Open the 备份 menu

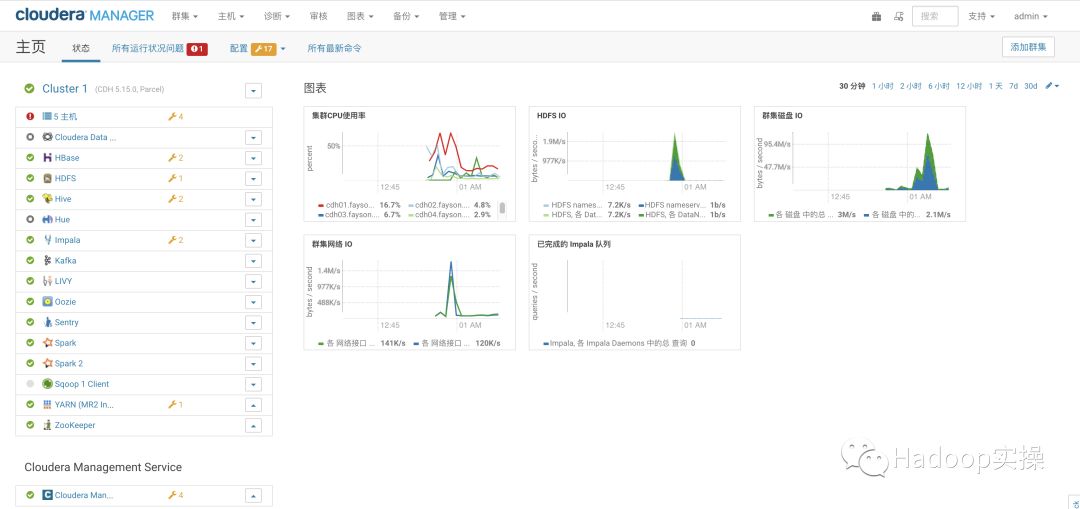tap(406, 16)
